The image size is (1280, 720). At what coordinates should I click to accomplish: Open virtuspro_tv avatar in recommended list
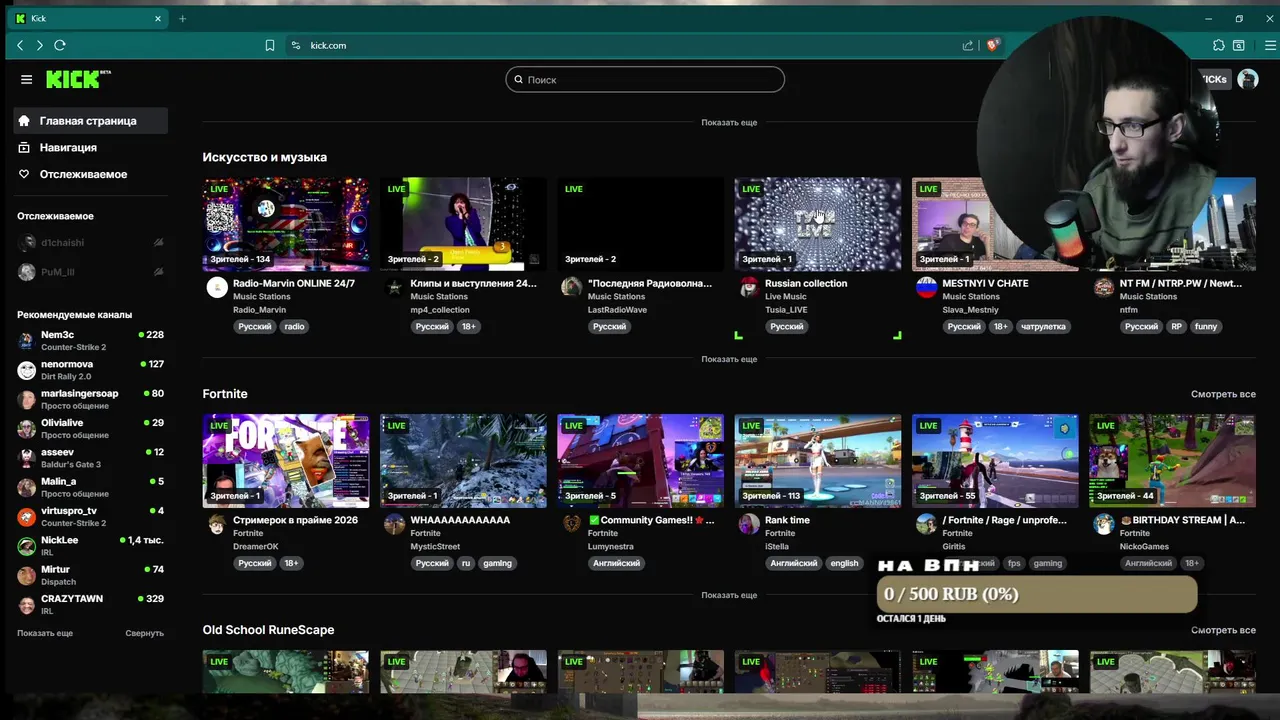[x=27, y=516]
